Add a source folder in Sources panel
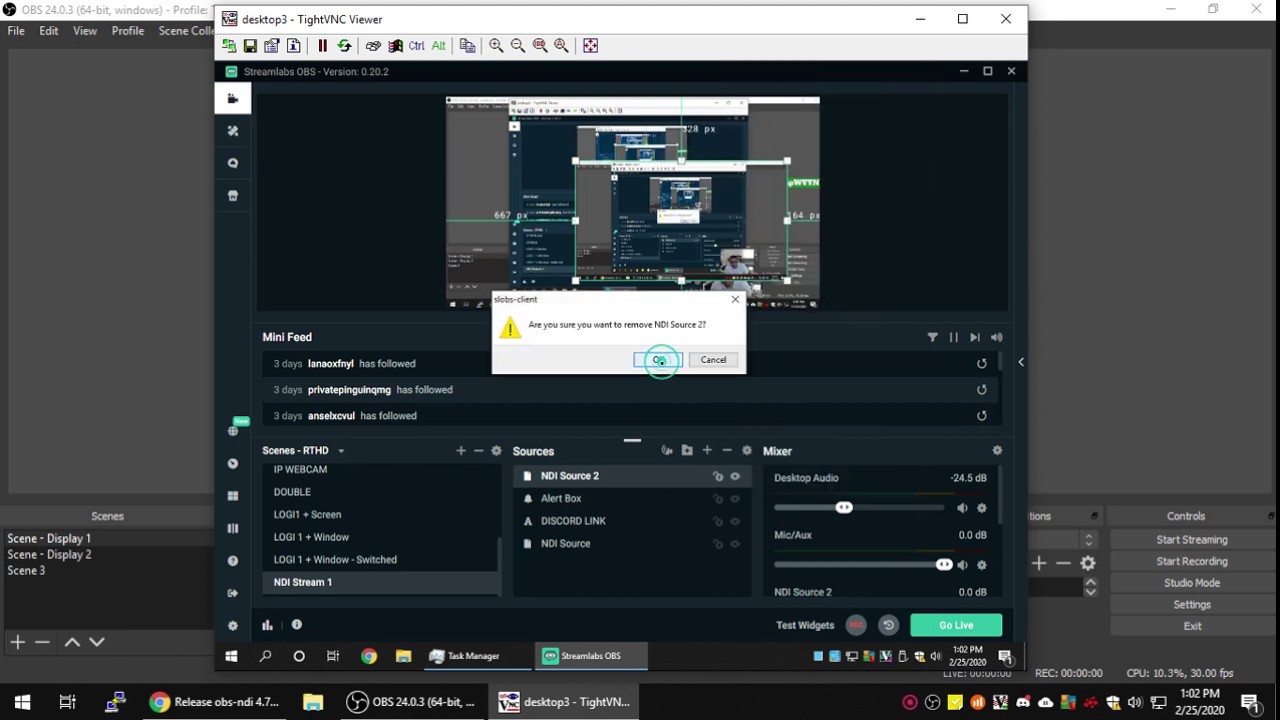1280x720 pixels. [687, 451]
